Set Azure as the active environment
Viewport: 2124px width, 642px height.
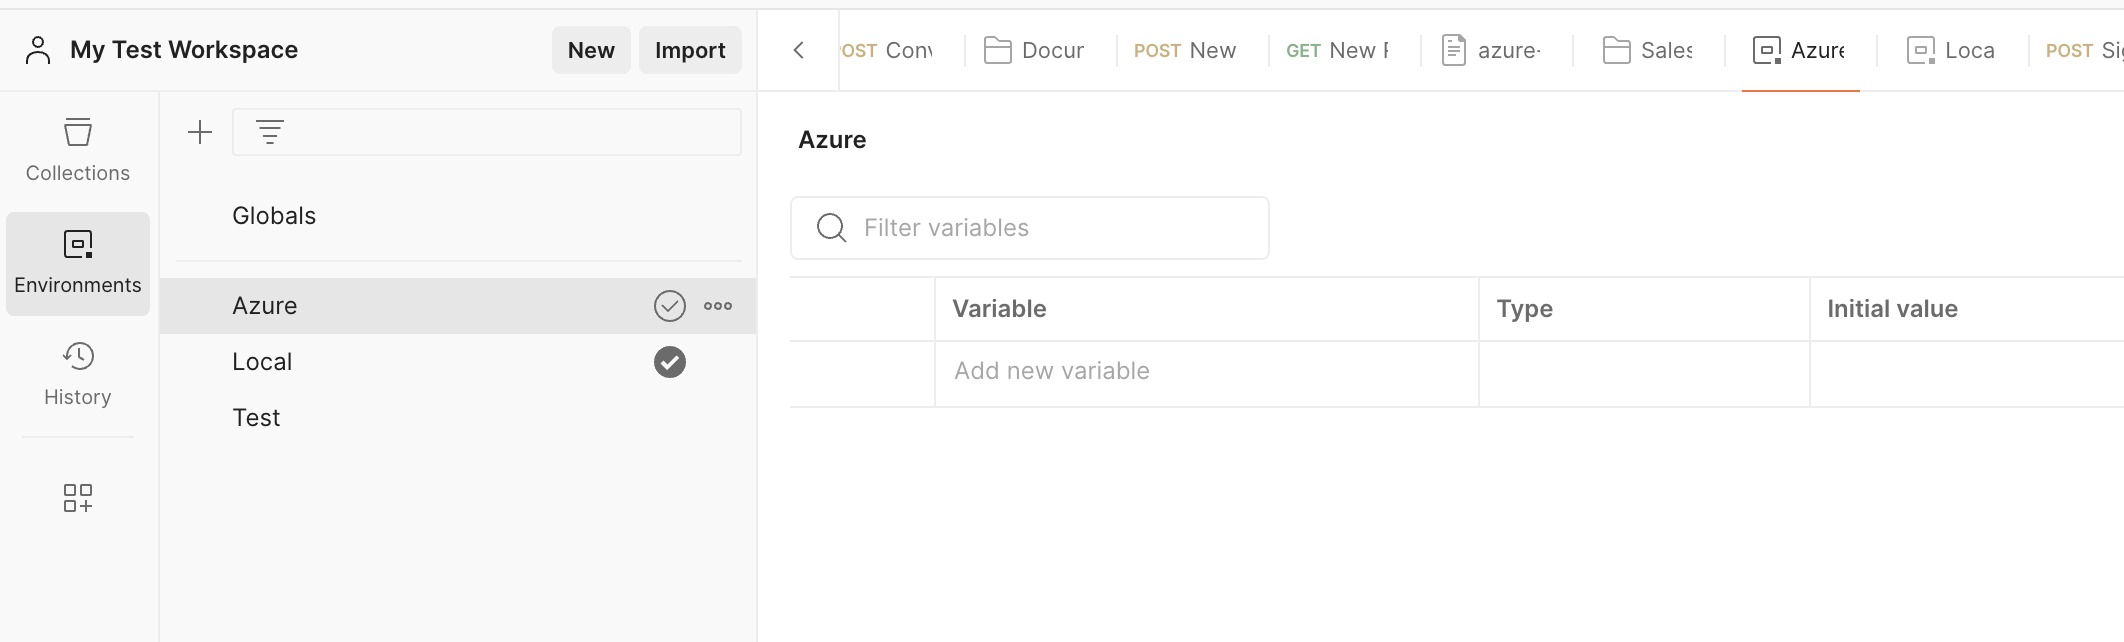coord(670,306)
